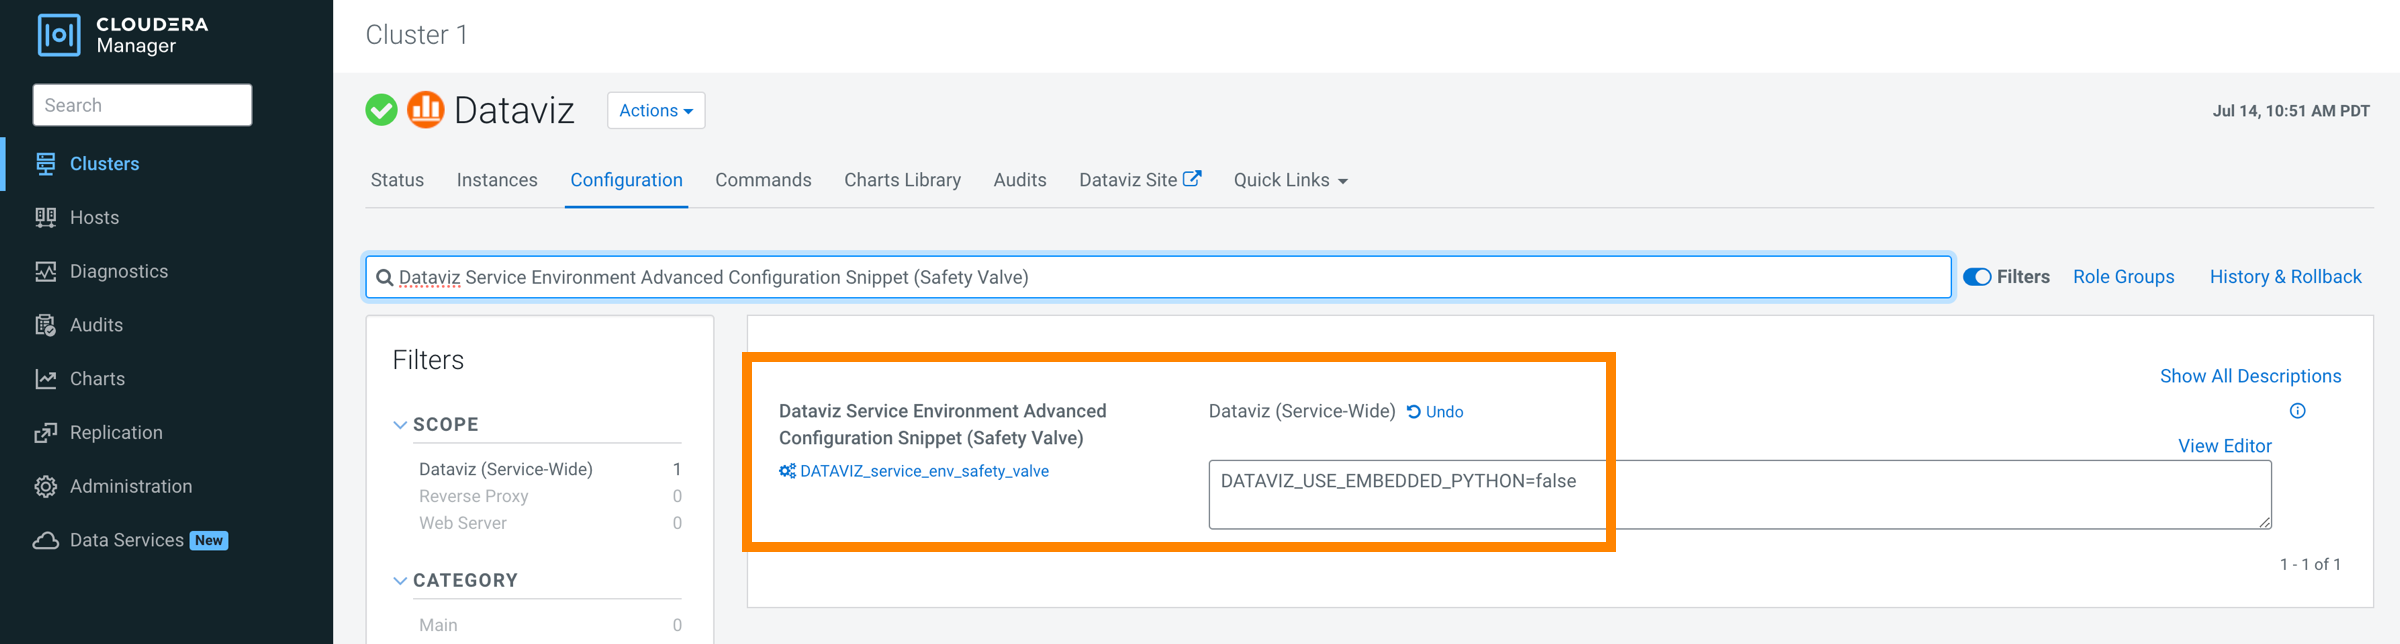2400x644 pixels.
Task: Click the safety valve value text area
Action: [x=1739, y=494]
